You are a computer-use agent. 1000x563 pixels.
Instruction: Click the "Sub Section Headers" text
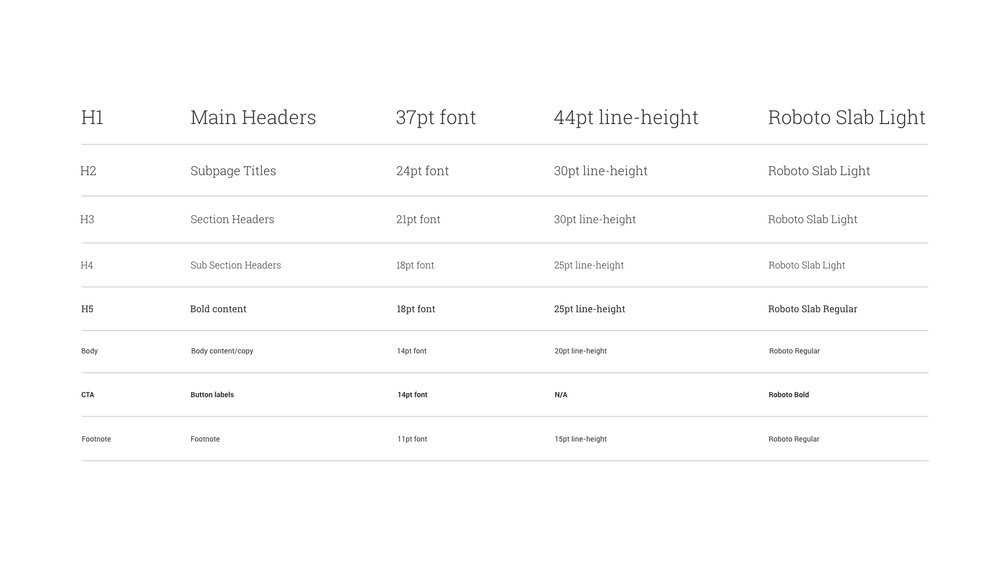click(x=235, y=265)
